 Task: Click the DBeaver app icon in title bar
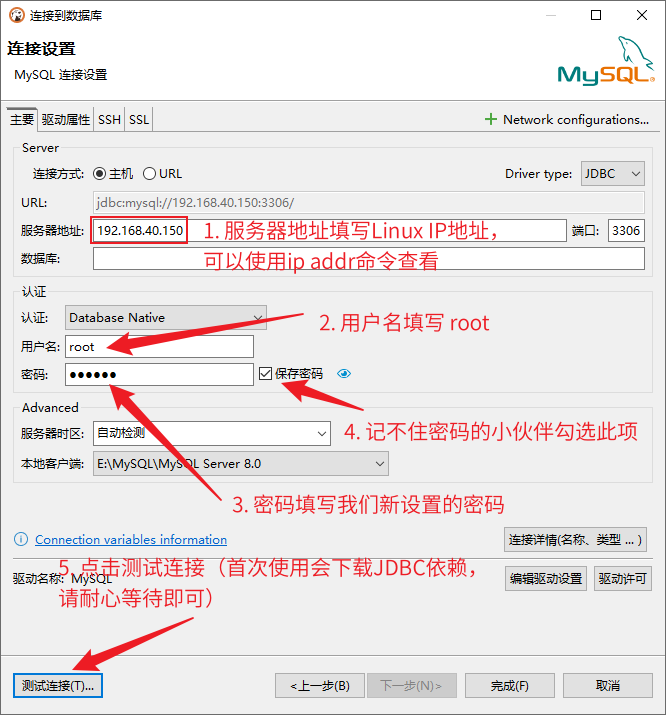point(16,16)
